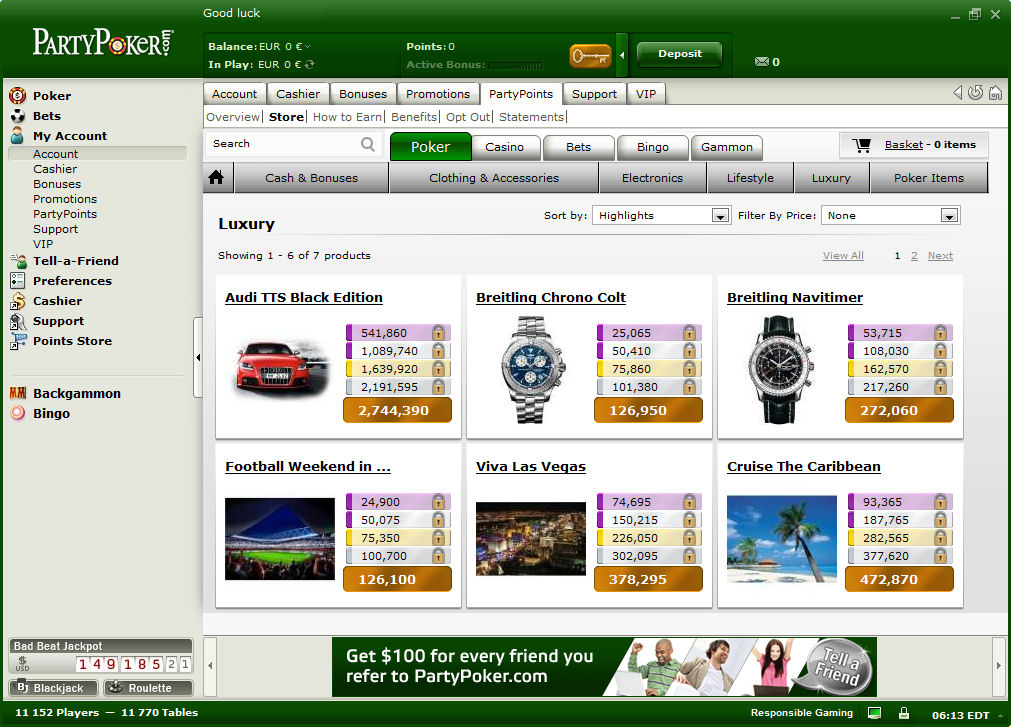This screenshot has height=727, width=1011.
Task: Click the banner right scroll arrow
Action: point(999,666)
